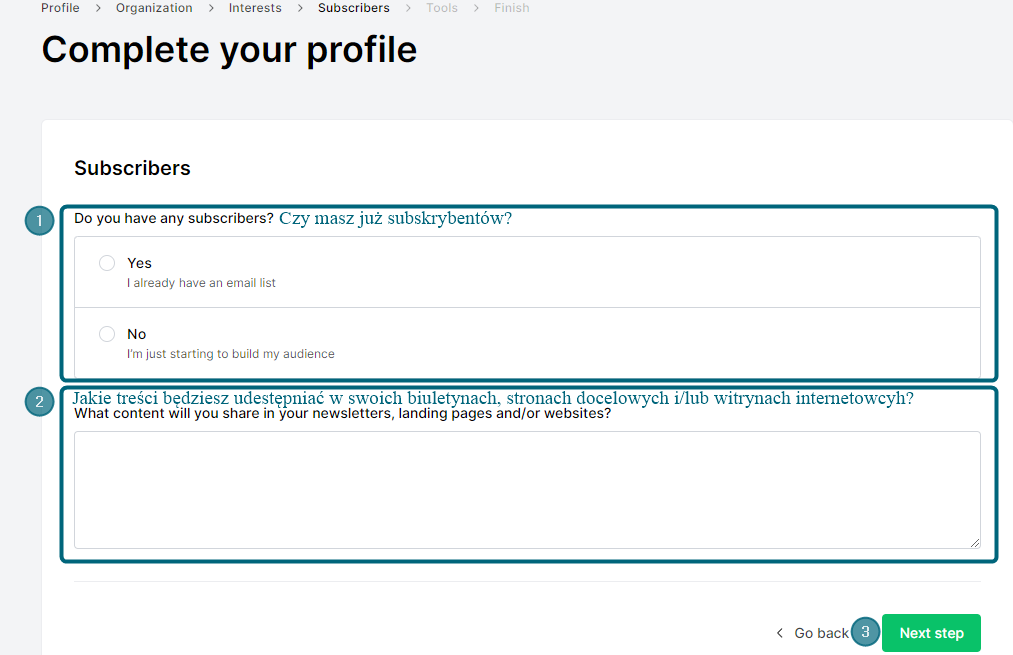Screen dimensions: 1013x655
Task: Select the Subscribers breadcrumb step
Action: coord(353,8)
